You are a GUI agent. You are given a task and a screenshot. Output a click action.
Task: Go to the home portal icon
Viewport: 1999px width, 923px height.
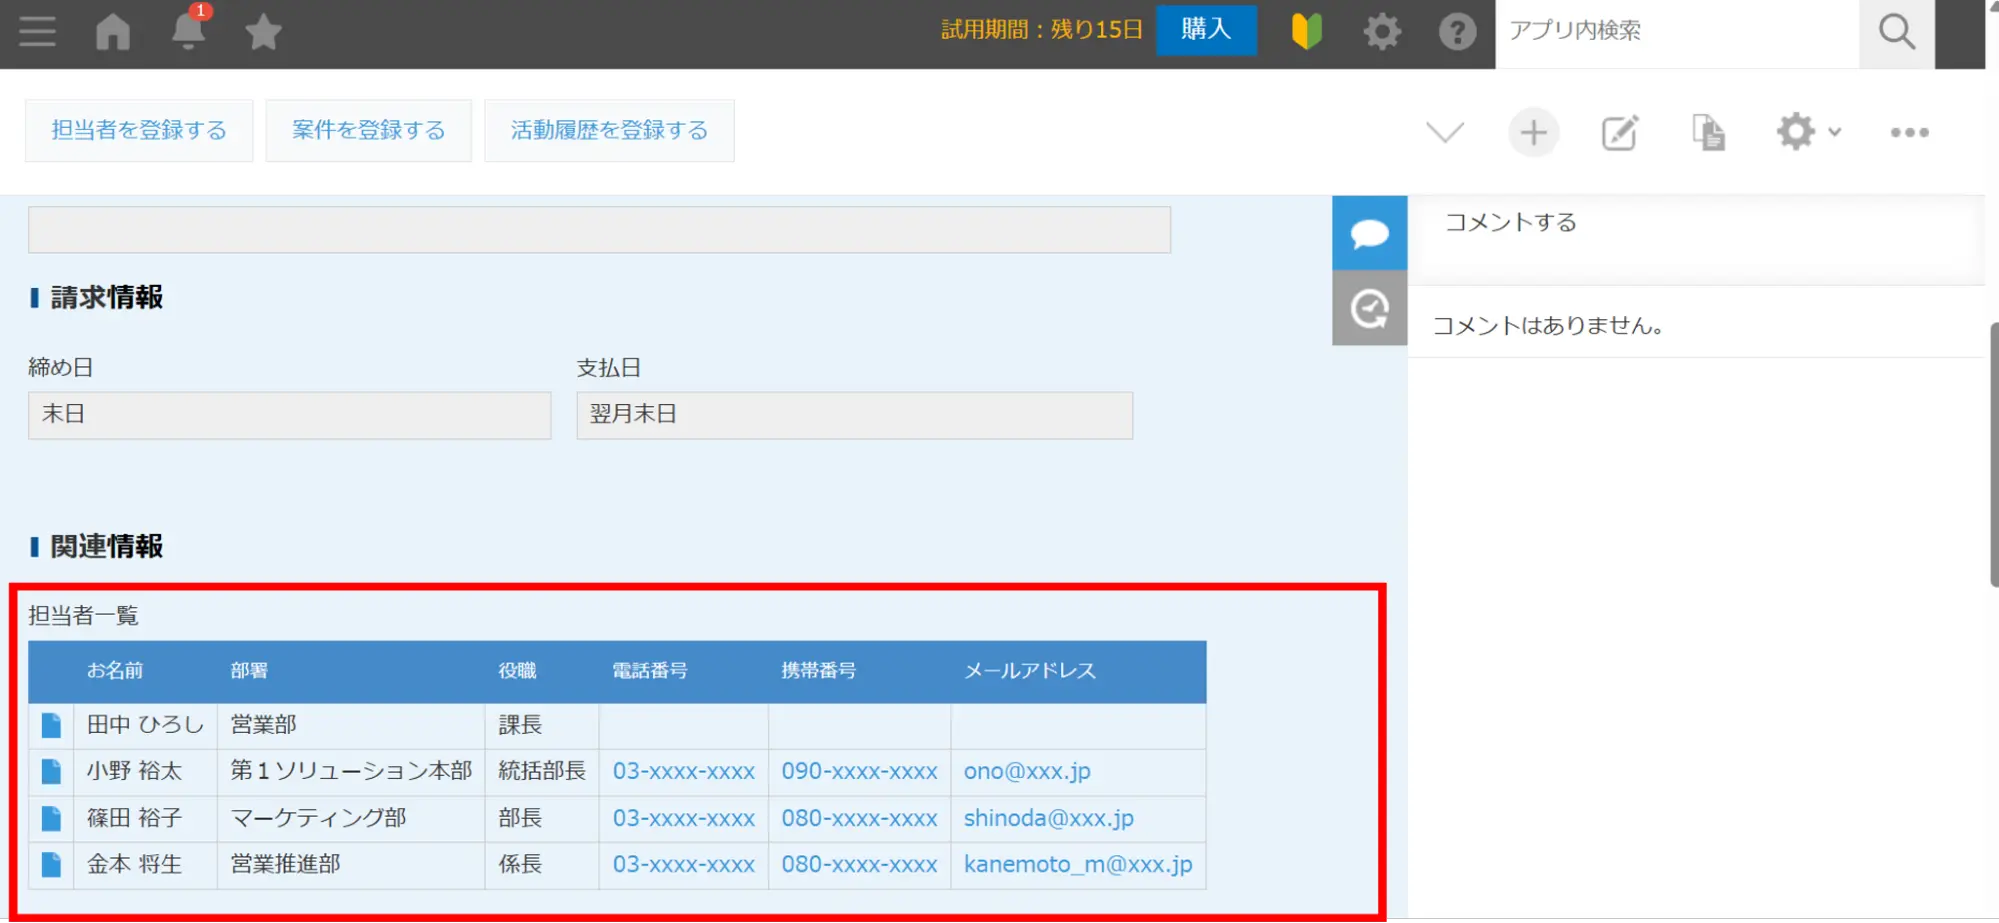click(113, 32)
